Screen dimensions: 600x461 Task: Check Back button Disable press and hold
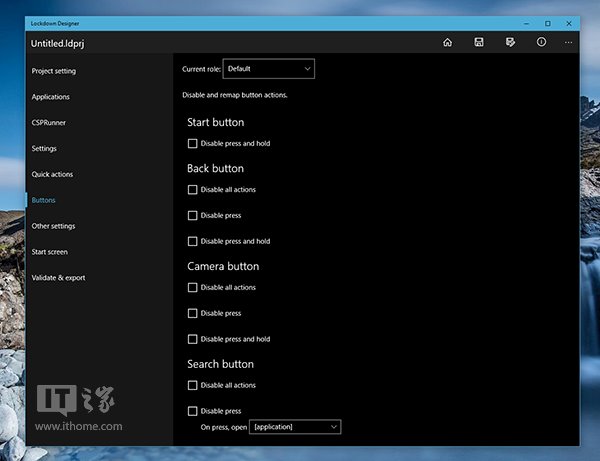click(x=192, y=241)
